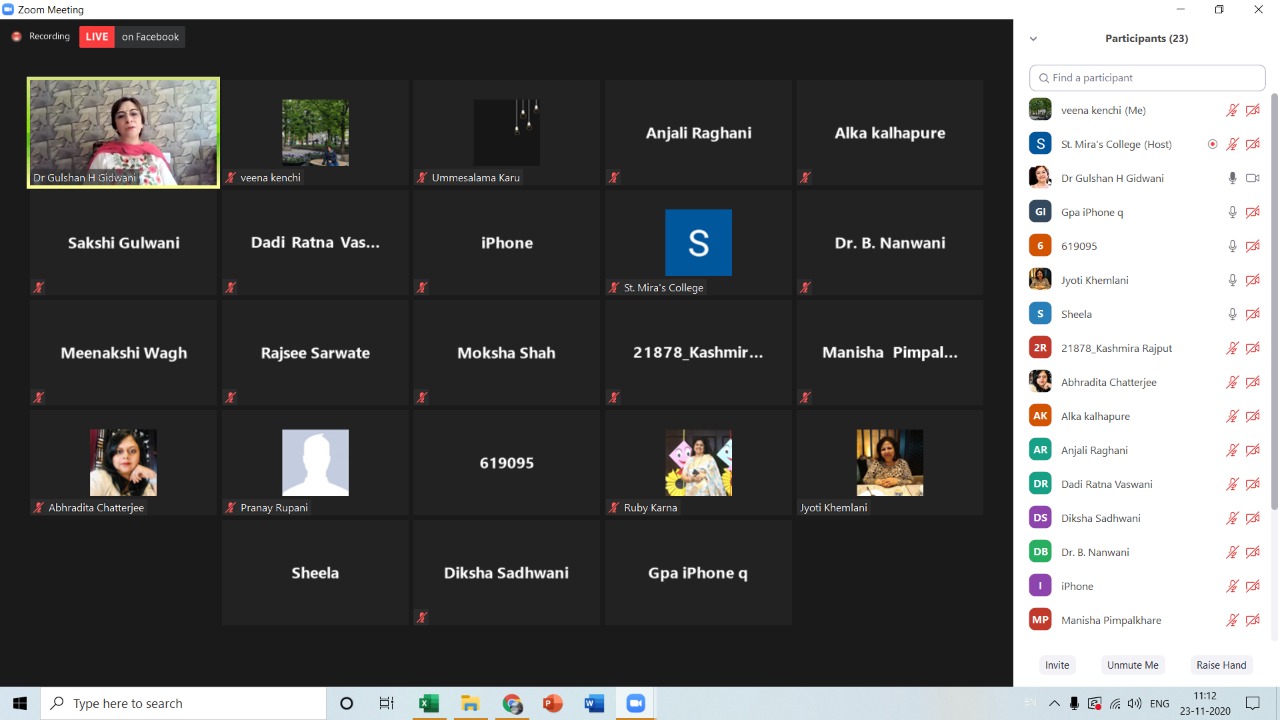
Task: Click Dr Gulshan H Gidwani's microphone icon
Action: 1233,178
